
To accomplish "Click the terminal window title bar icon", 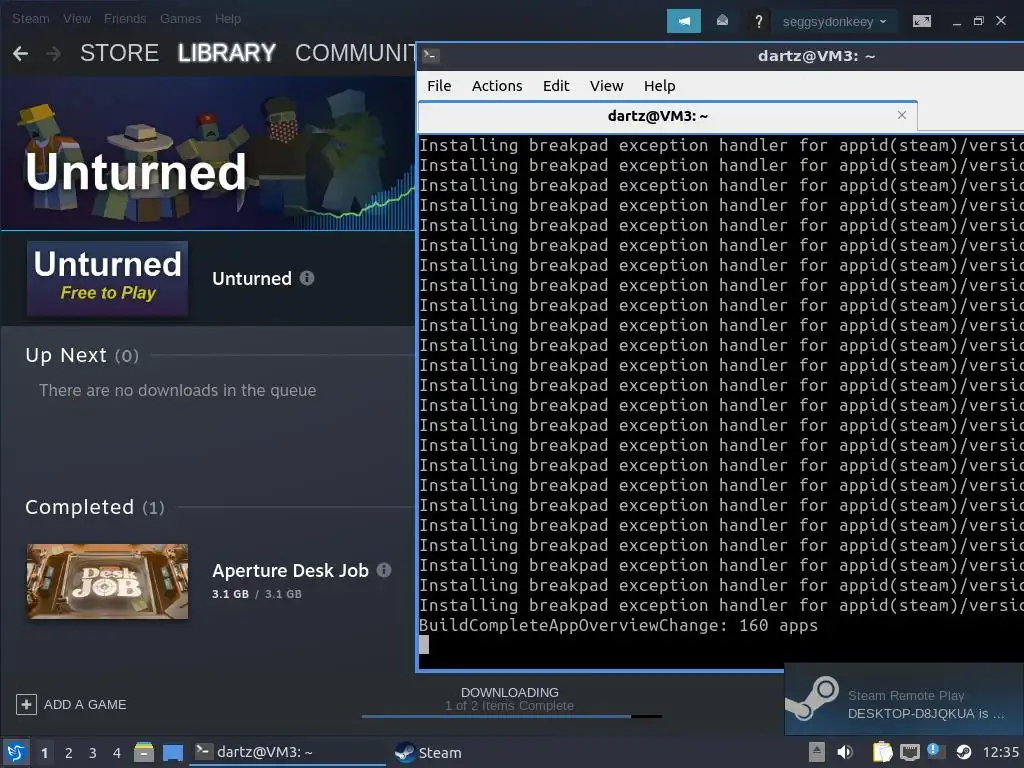I will pyautogui.click(x=430, y=56).
